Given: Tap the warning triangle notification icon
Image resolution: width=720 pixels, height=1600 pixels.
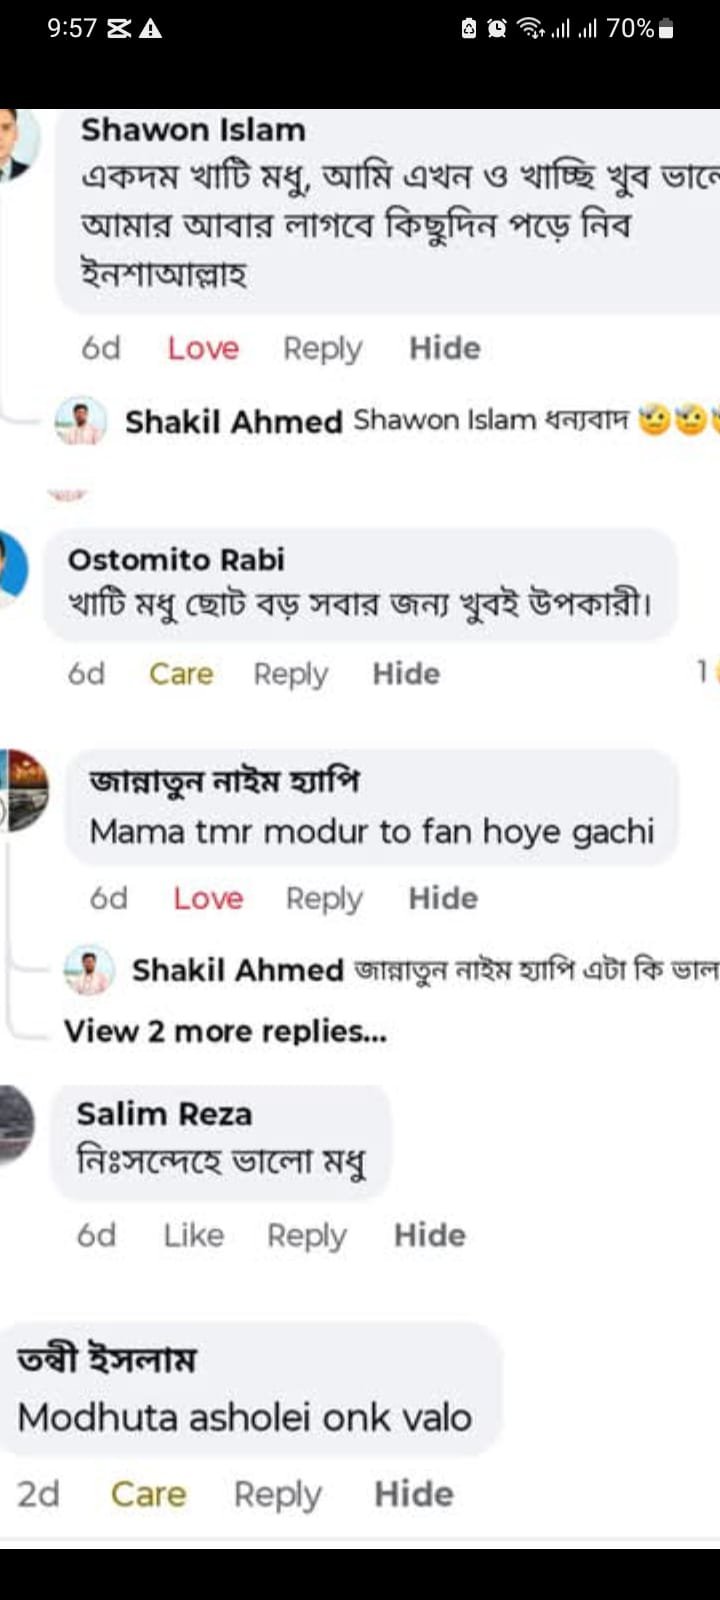Looking at the screenshot, I should 150,29.
